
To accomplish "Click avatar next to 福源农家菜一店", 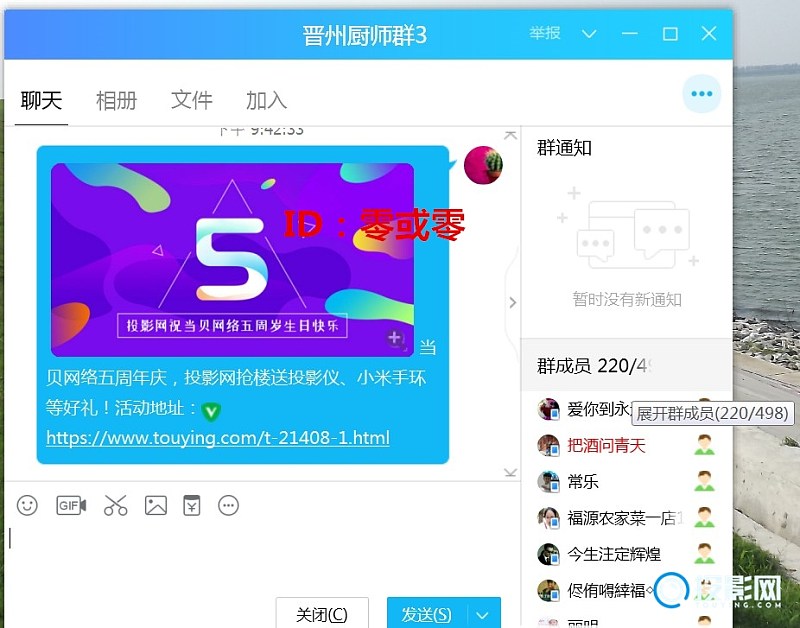I will (x=548, y=518).
